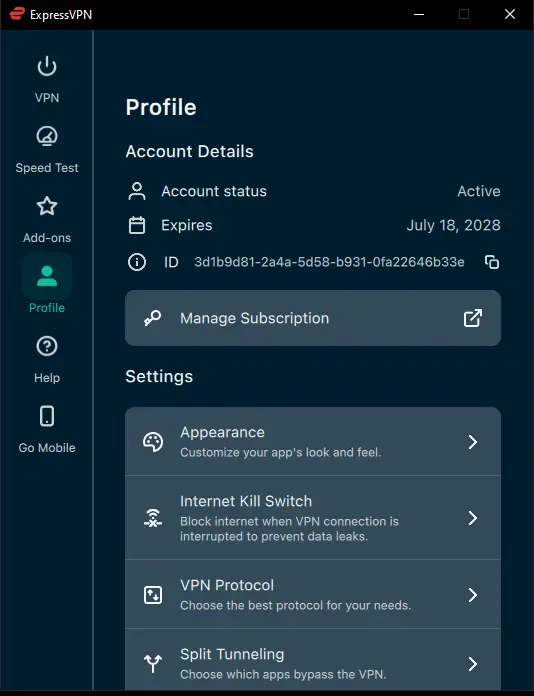Click the account ID text string
This screenshot has height=696, width=534.
(x=329, y=262)
